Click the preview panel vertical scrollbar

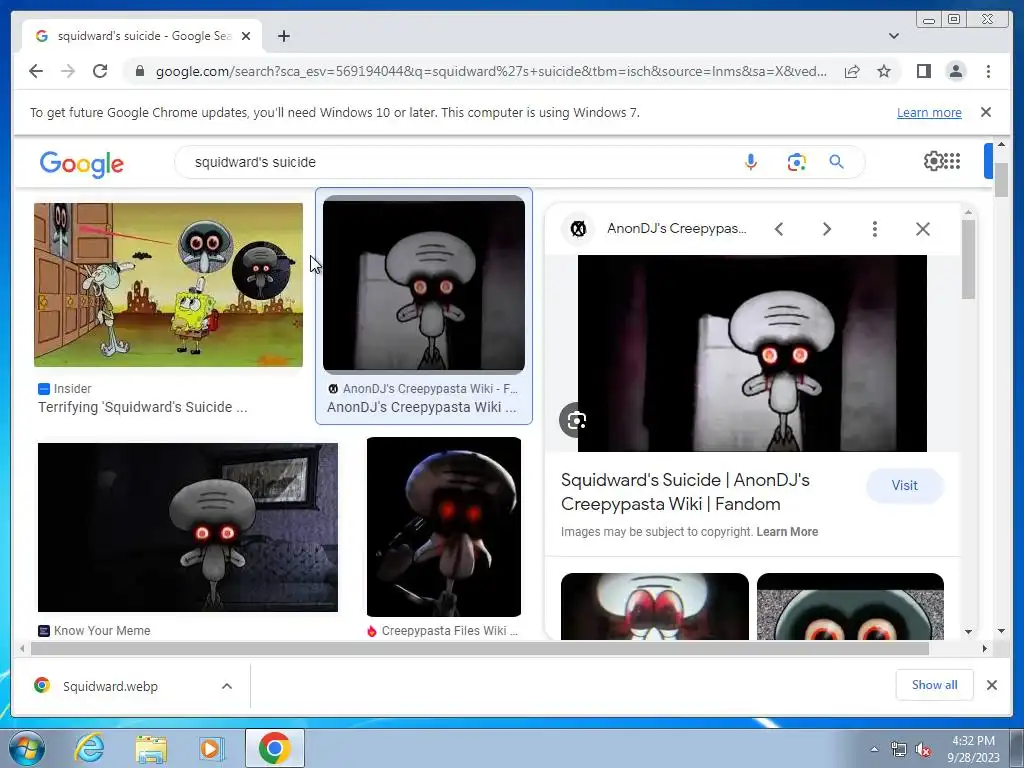point(968,259)
